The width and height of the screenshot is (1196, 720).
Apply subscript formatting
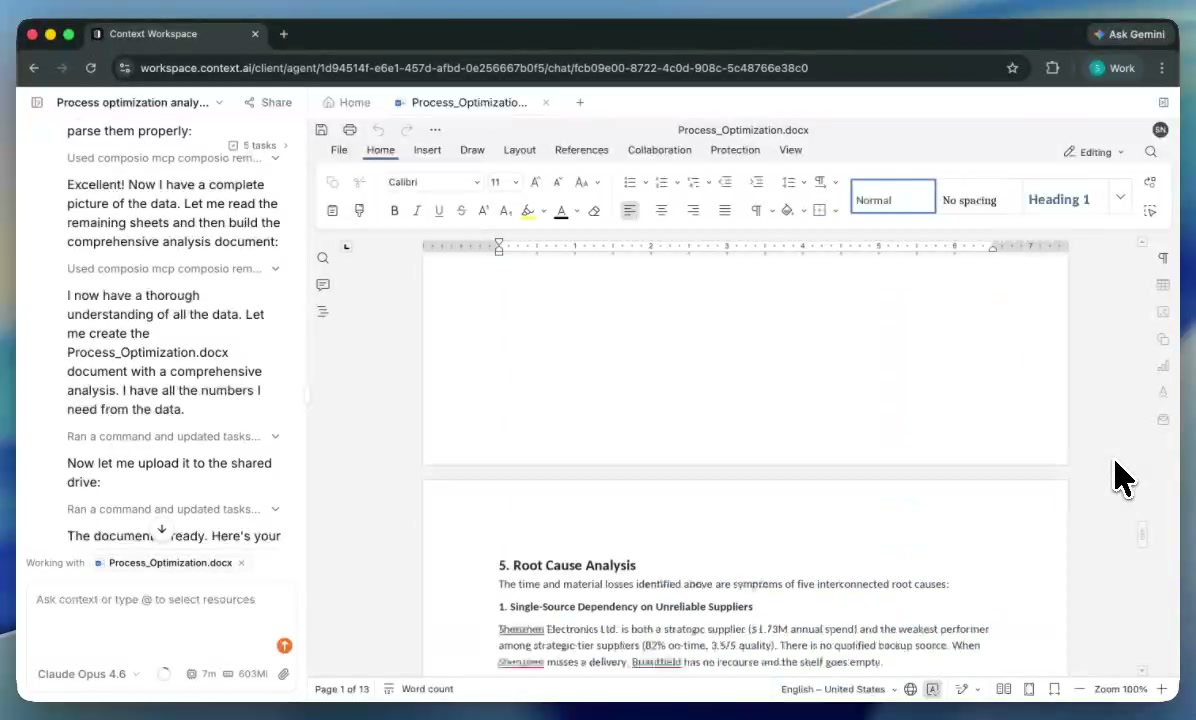click(x=505, y=211)
